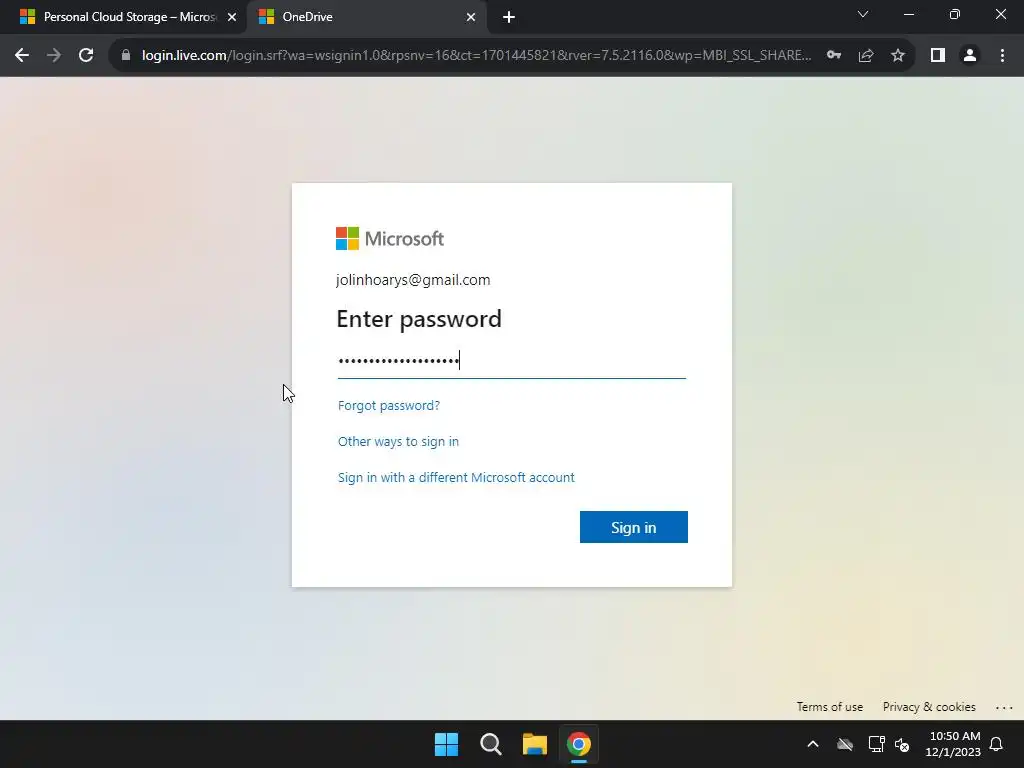The height and width of the screenshot is (768, 1024).
Task: Share this page from the address bar
Action: [x=866, y=56]
